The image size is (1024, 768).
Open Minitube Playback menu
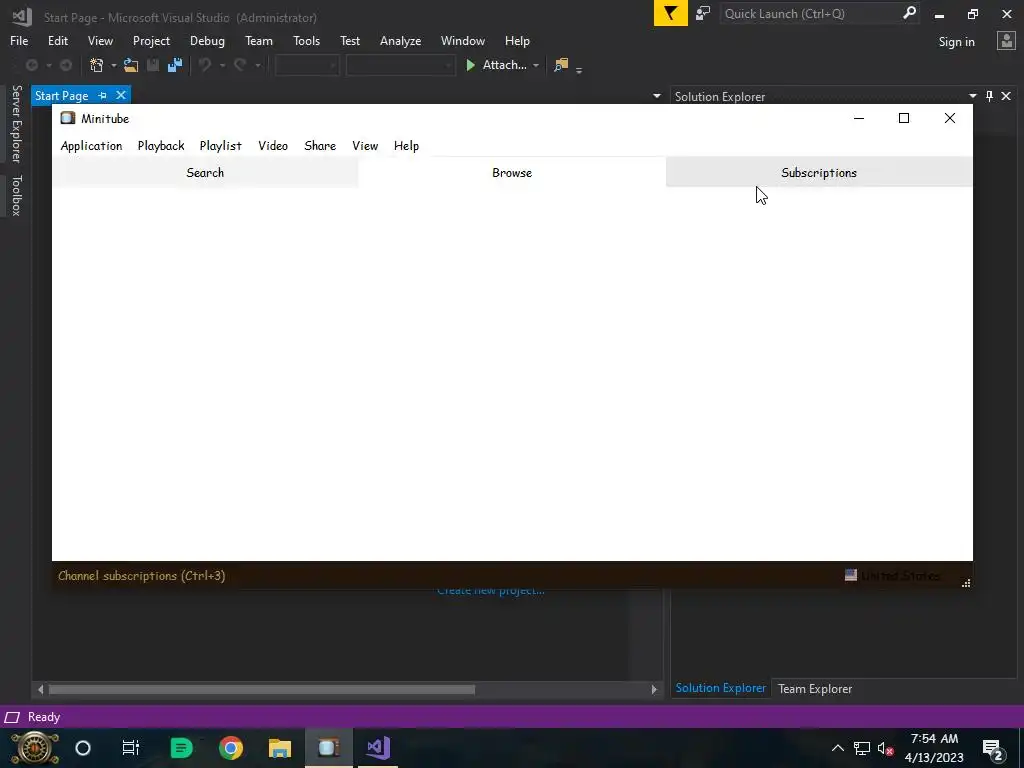pos(161,146)
